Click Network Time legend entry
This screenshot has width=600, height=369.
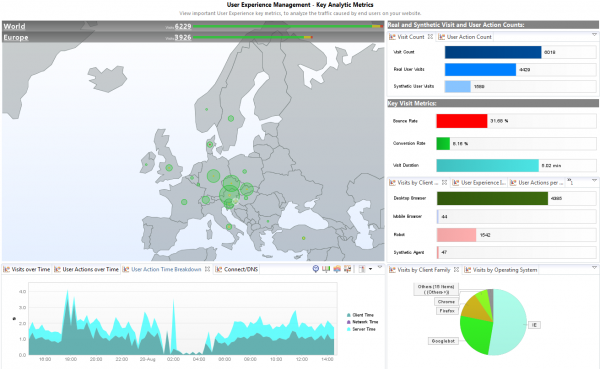click(x=362, y=322)
